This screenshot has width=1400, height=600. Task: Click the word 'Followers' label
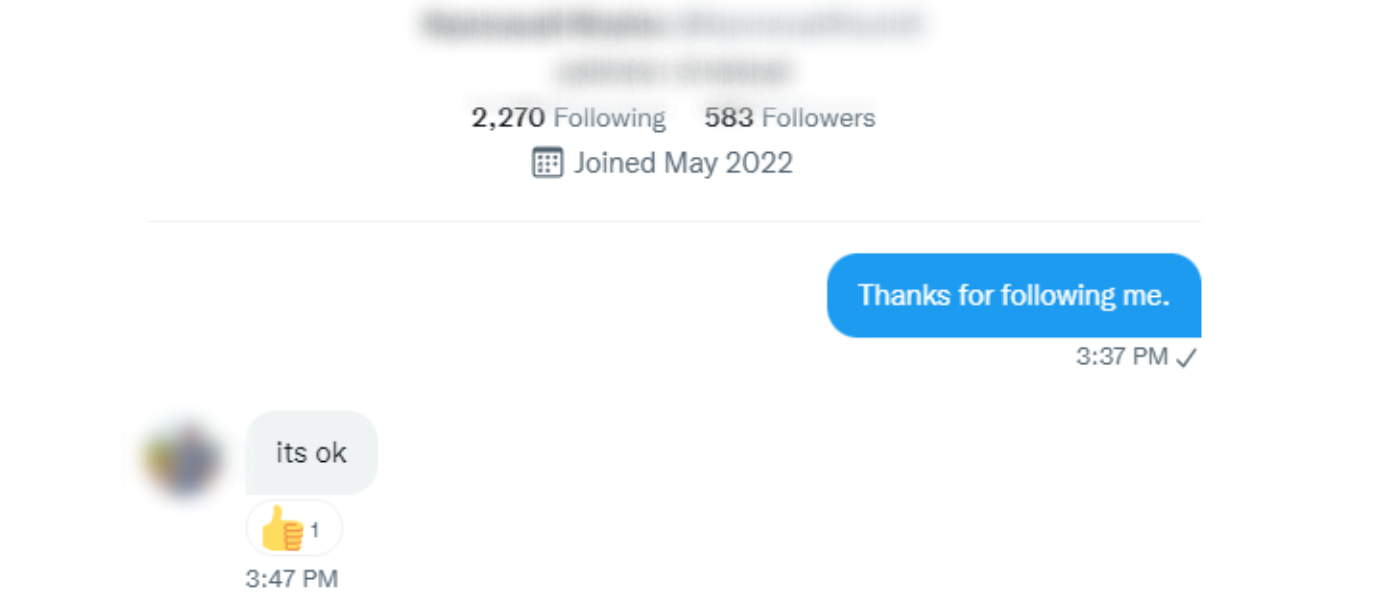pos(819,118)
